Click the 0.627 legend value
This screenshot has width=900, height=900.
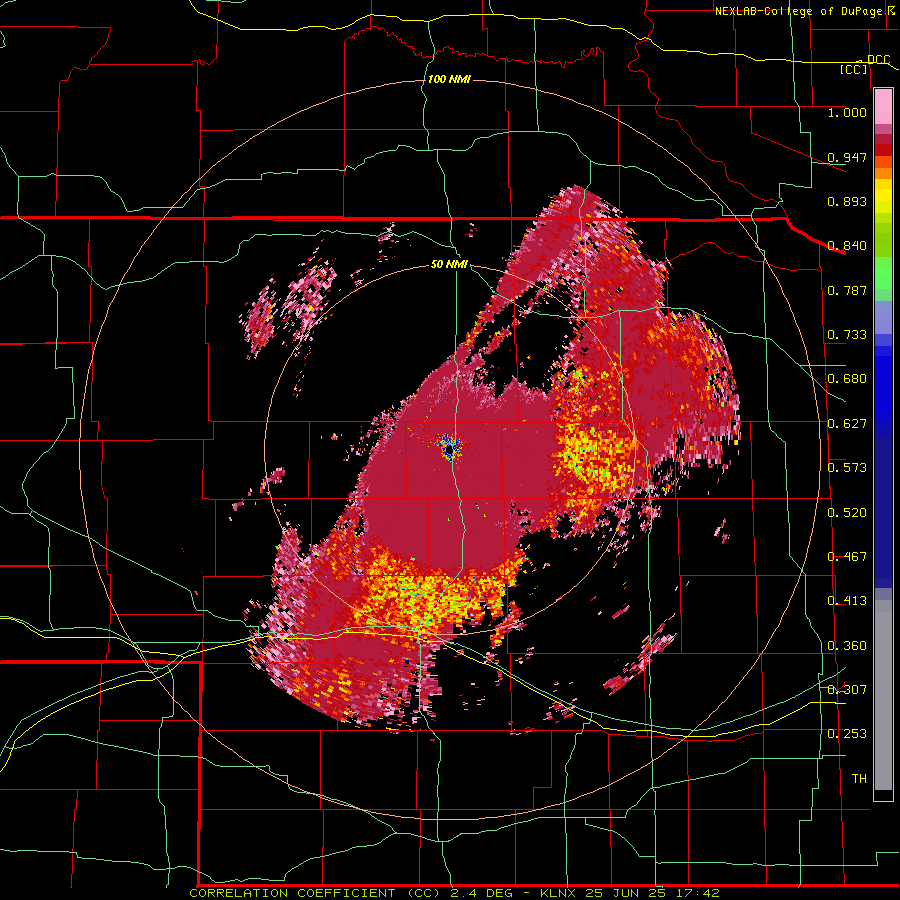[847, 423]
